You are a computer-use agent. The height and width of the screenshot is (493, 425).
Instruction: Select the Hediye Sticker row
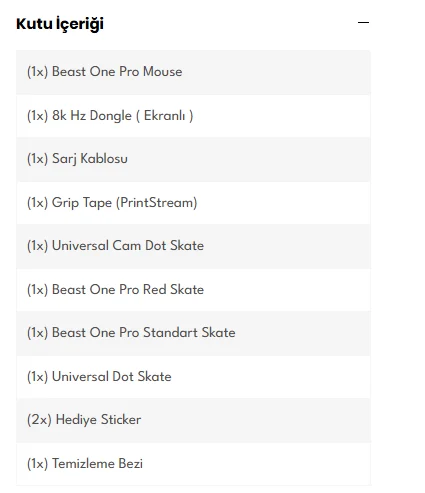click(x=193, y=420)
